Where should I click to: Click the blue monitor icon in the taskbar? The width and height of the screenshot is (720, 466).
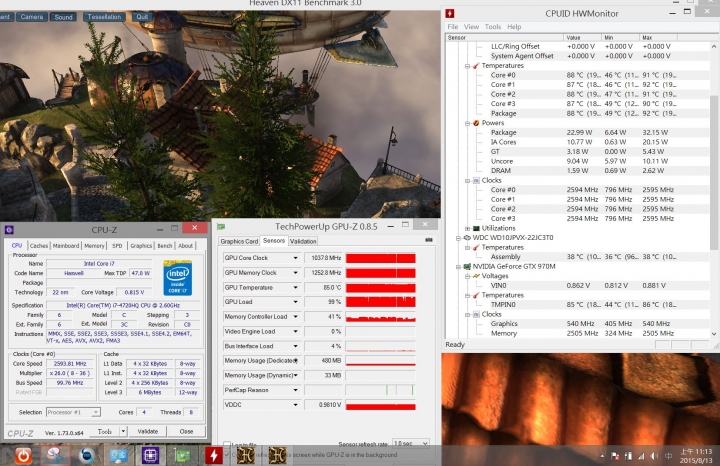118,455
